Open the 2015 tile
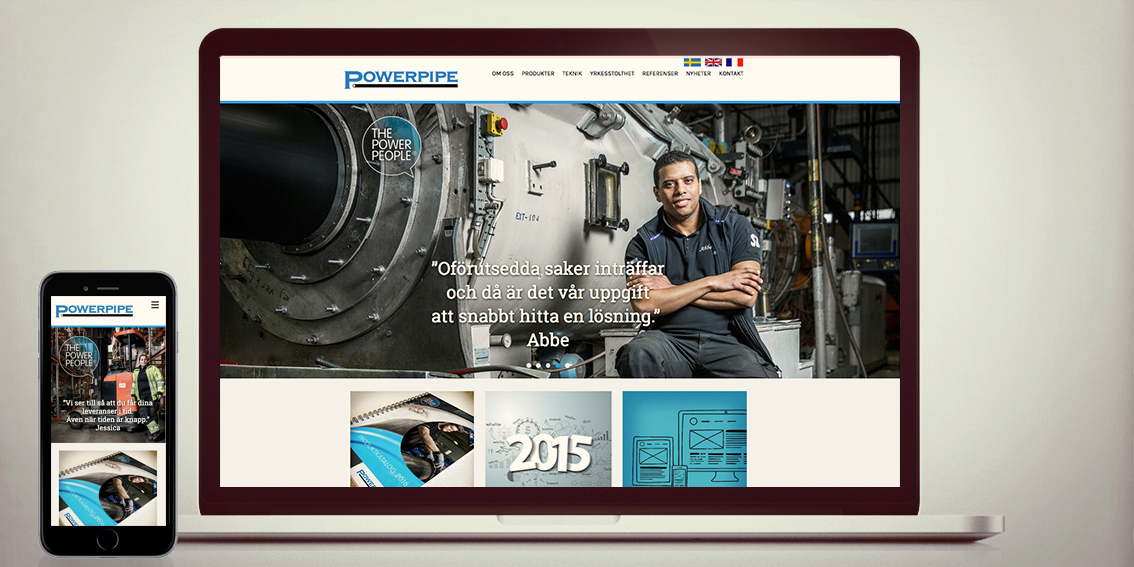 (x=548, y=439)
